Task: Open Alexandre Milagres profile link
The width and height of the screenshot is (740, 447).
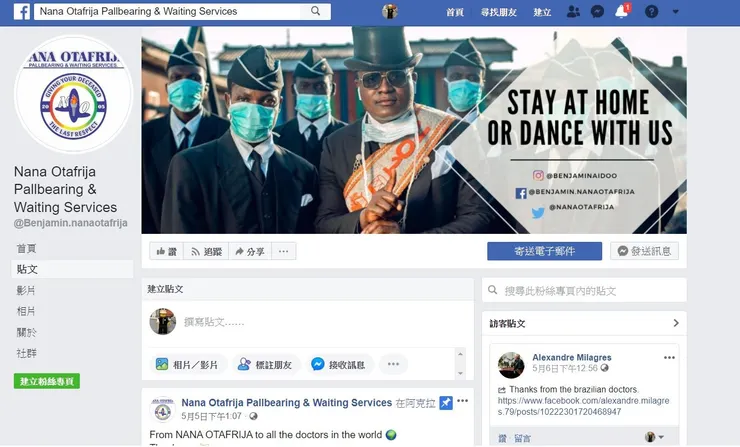Action: 572,357
